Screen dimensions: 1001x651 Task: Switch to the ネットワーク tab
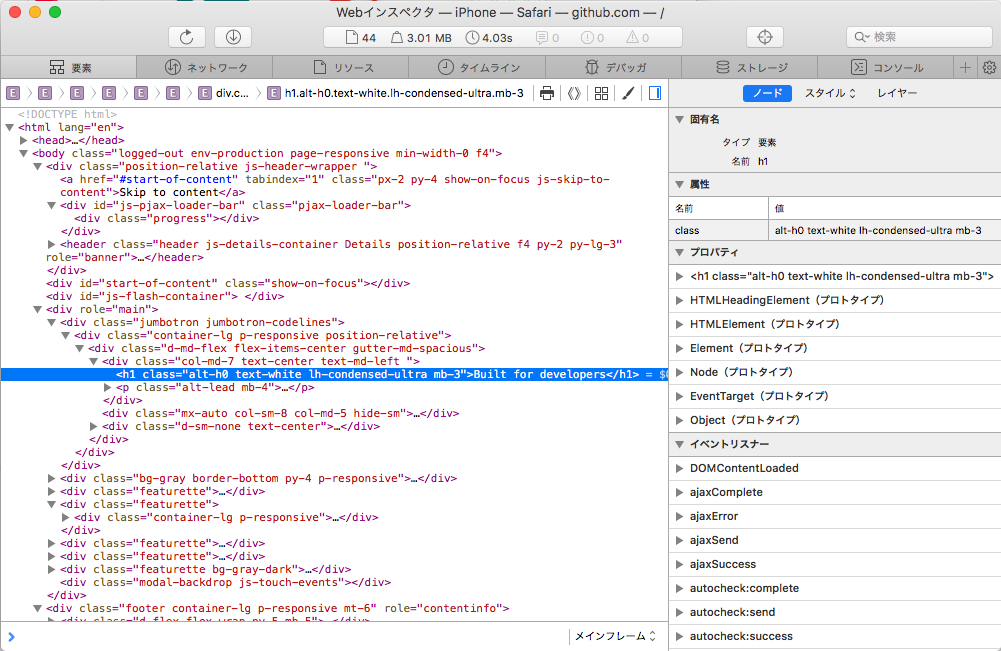[x=206, y=68]
